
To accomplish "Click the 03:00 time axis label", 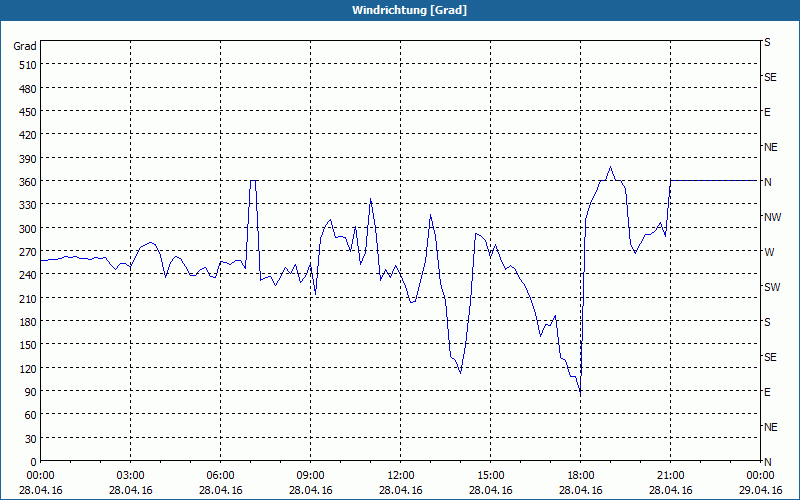I will 130,476.
